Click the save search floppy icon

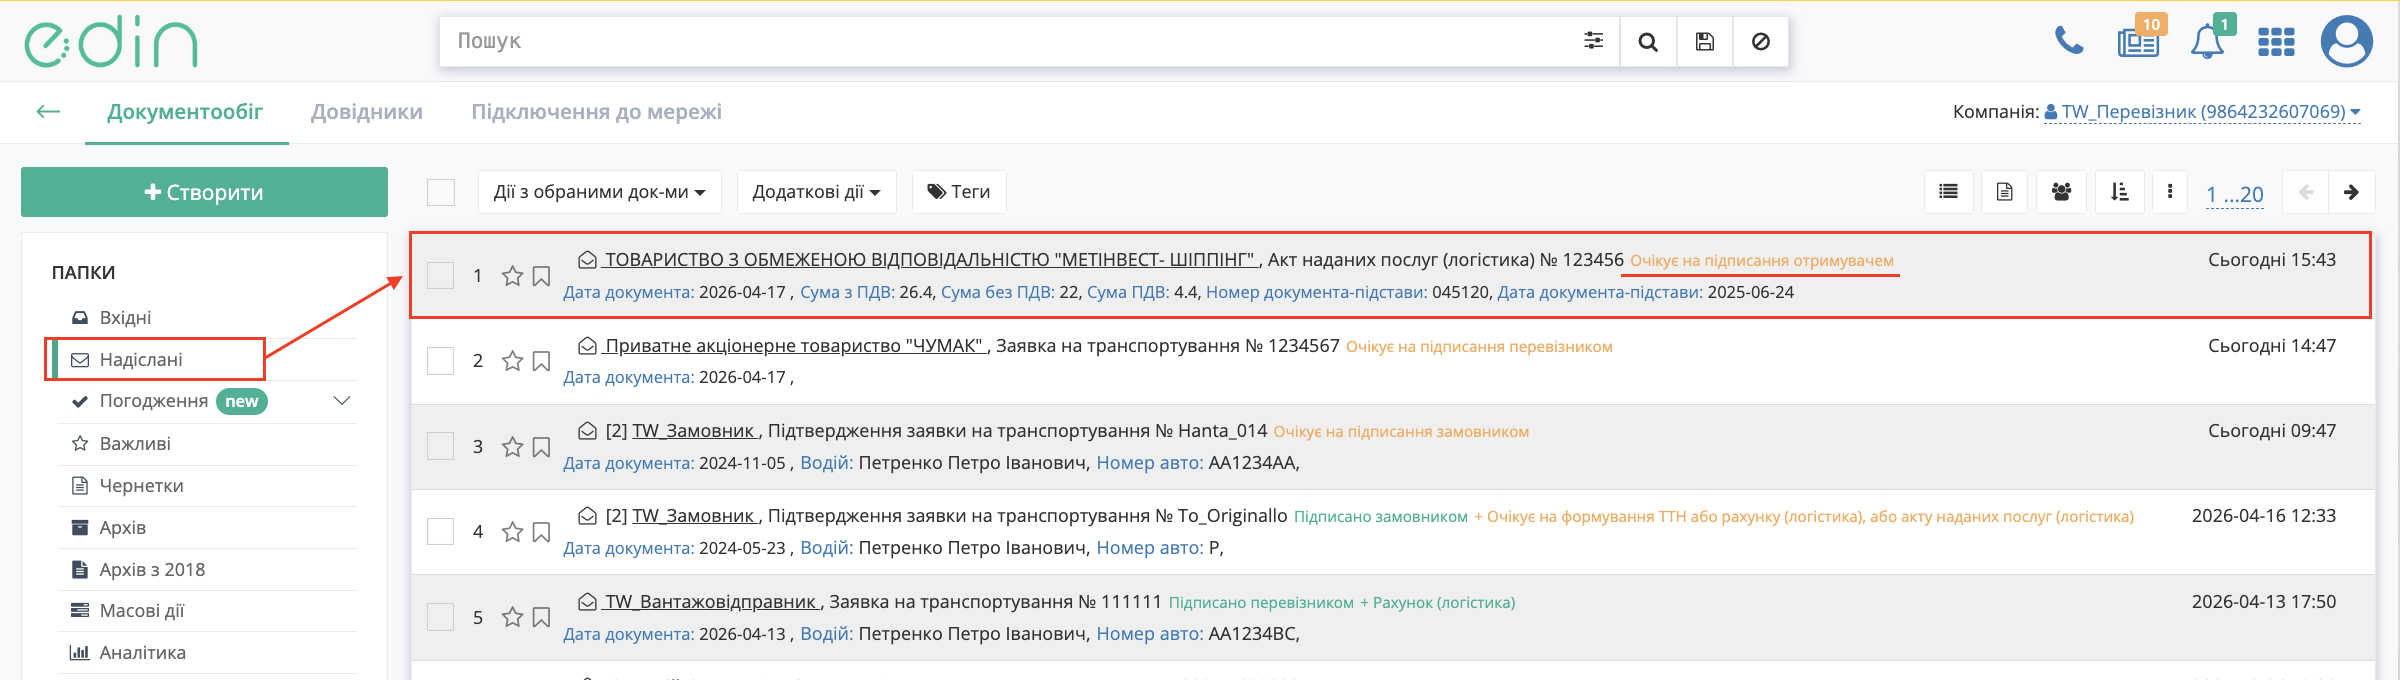click(x=1705, y=42)
